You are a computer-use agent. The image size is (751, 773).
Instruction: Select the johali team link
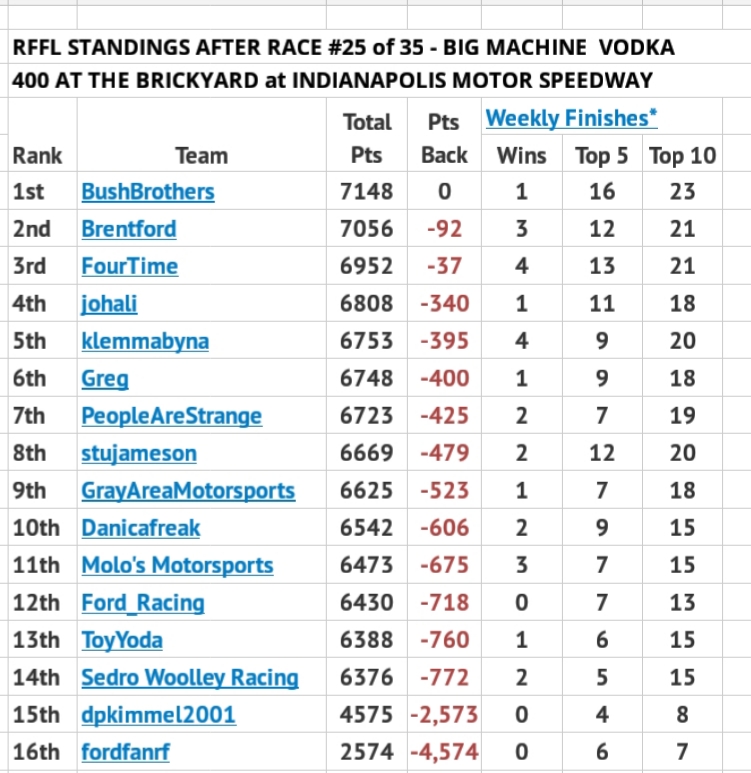coord(108,304)
